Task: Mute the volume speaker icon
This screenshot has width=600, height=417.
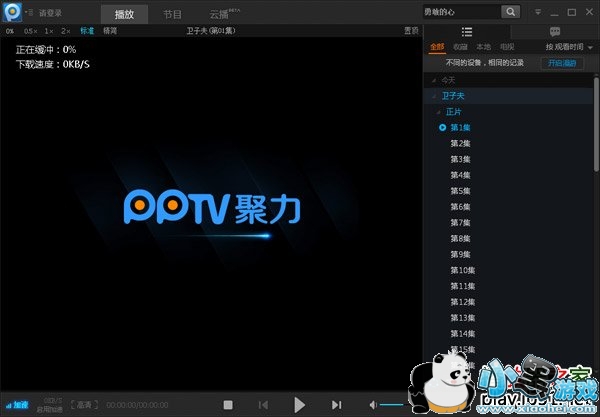Action: (x=373, y=405)
